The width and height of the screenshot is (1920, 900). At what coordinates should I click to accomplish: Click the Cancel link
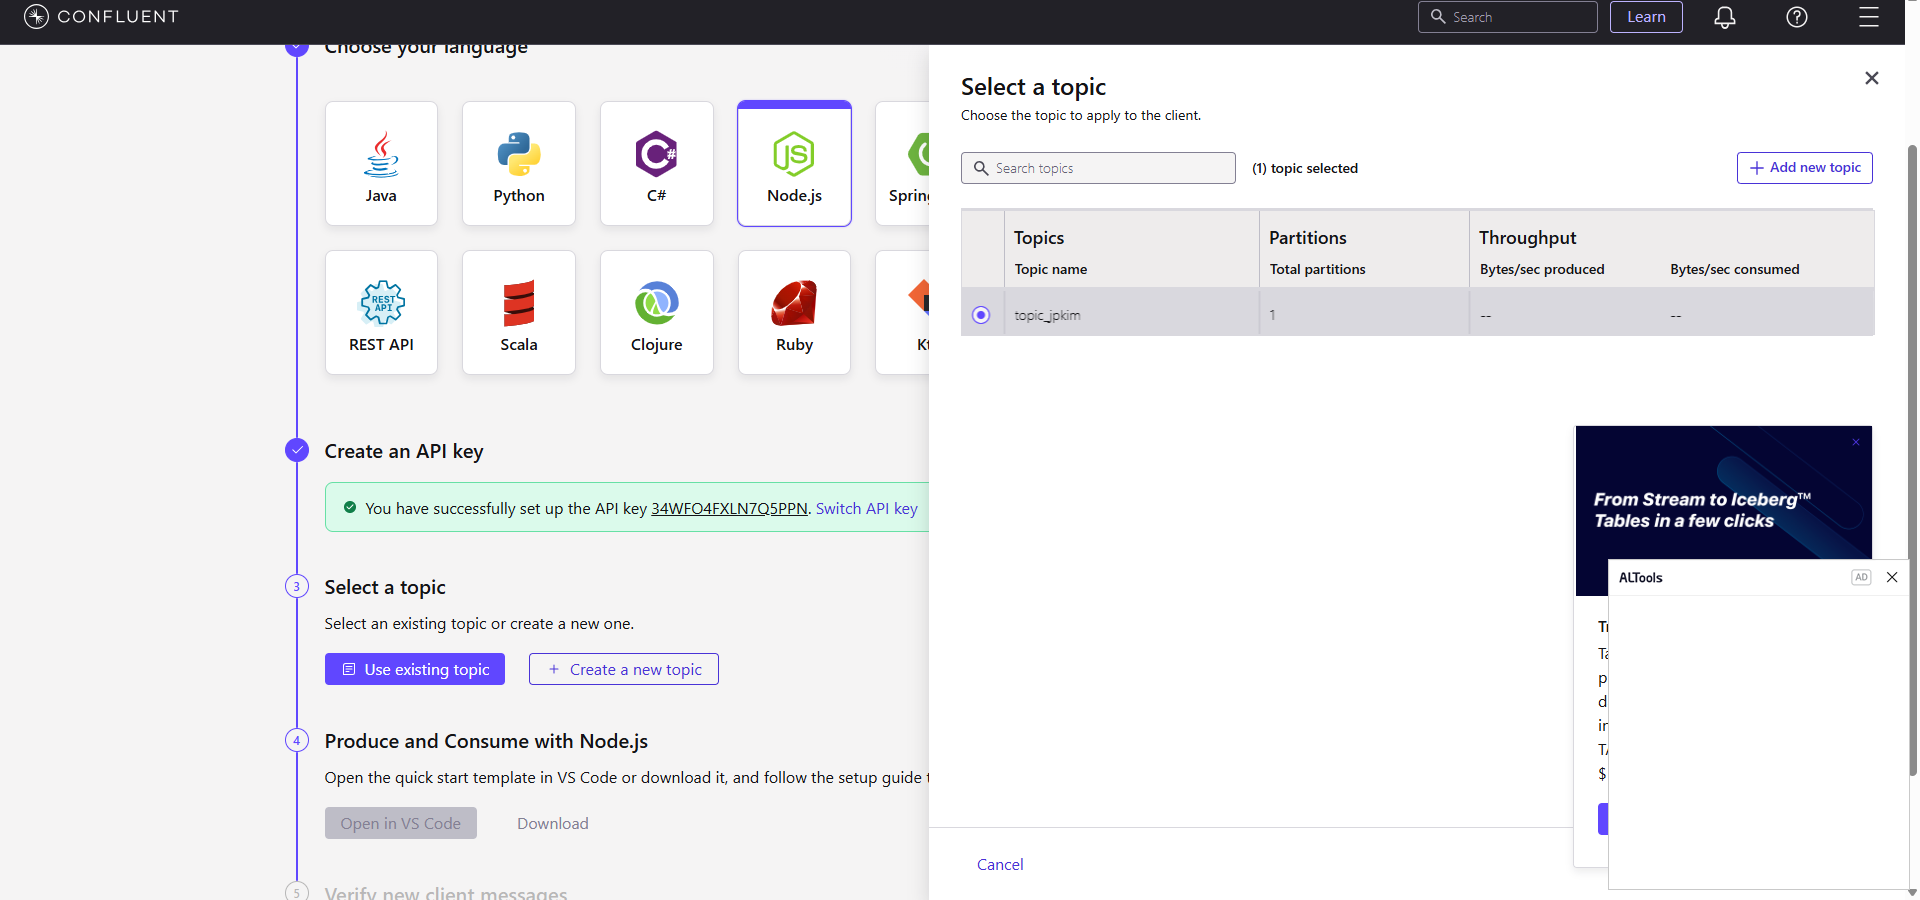point(1000,864)
